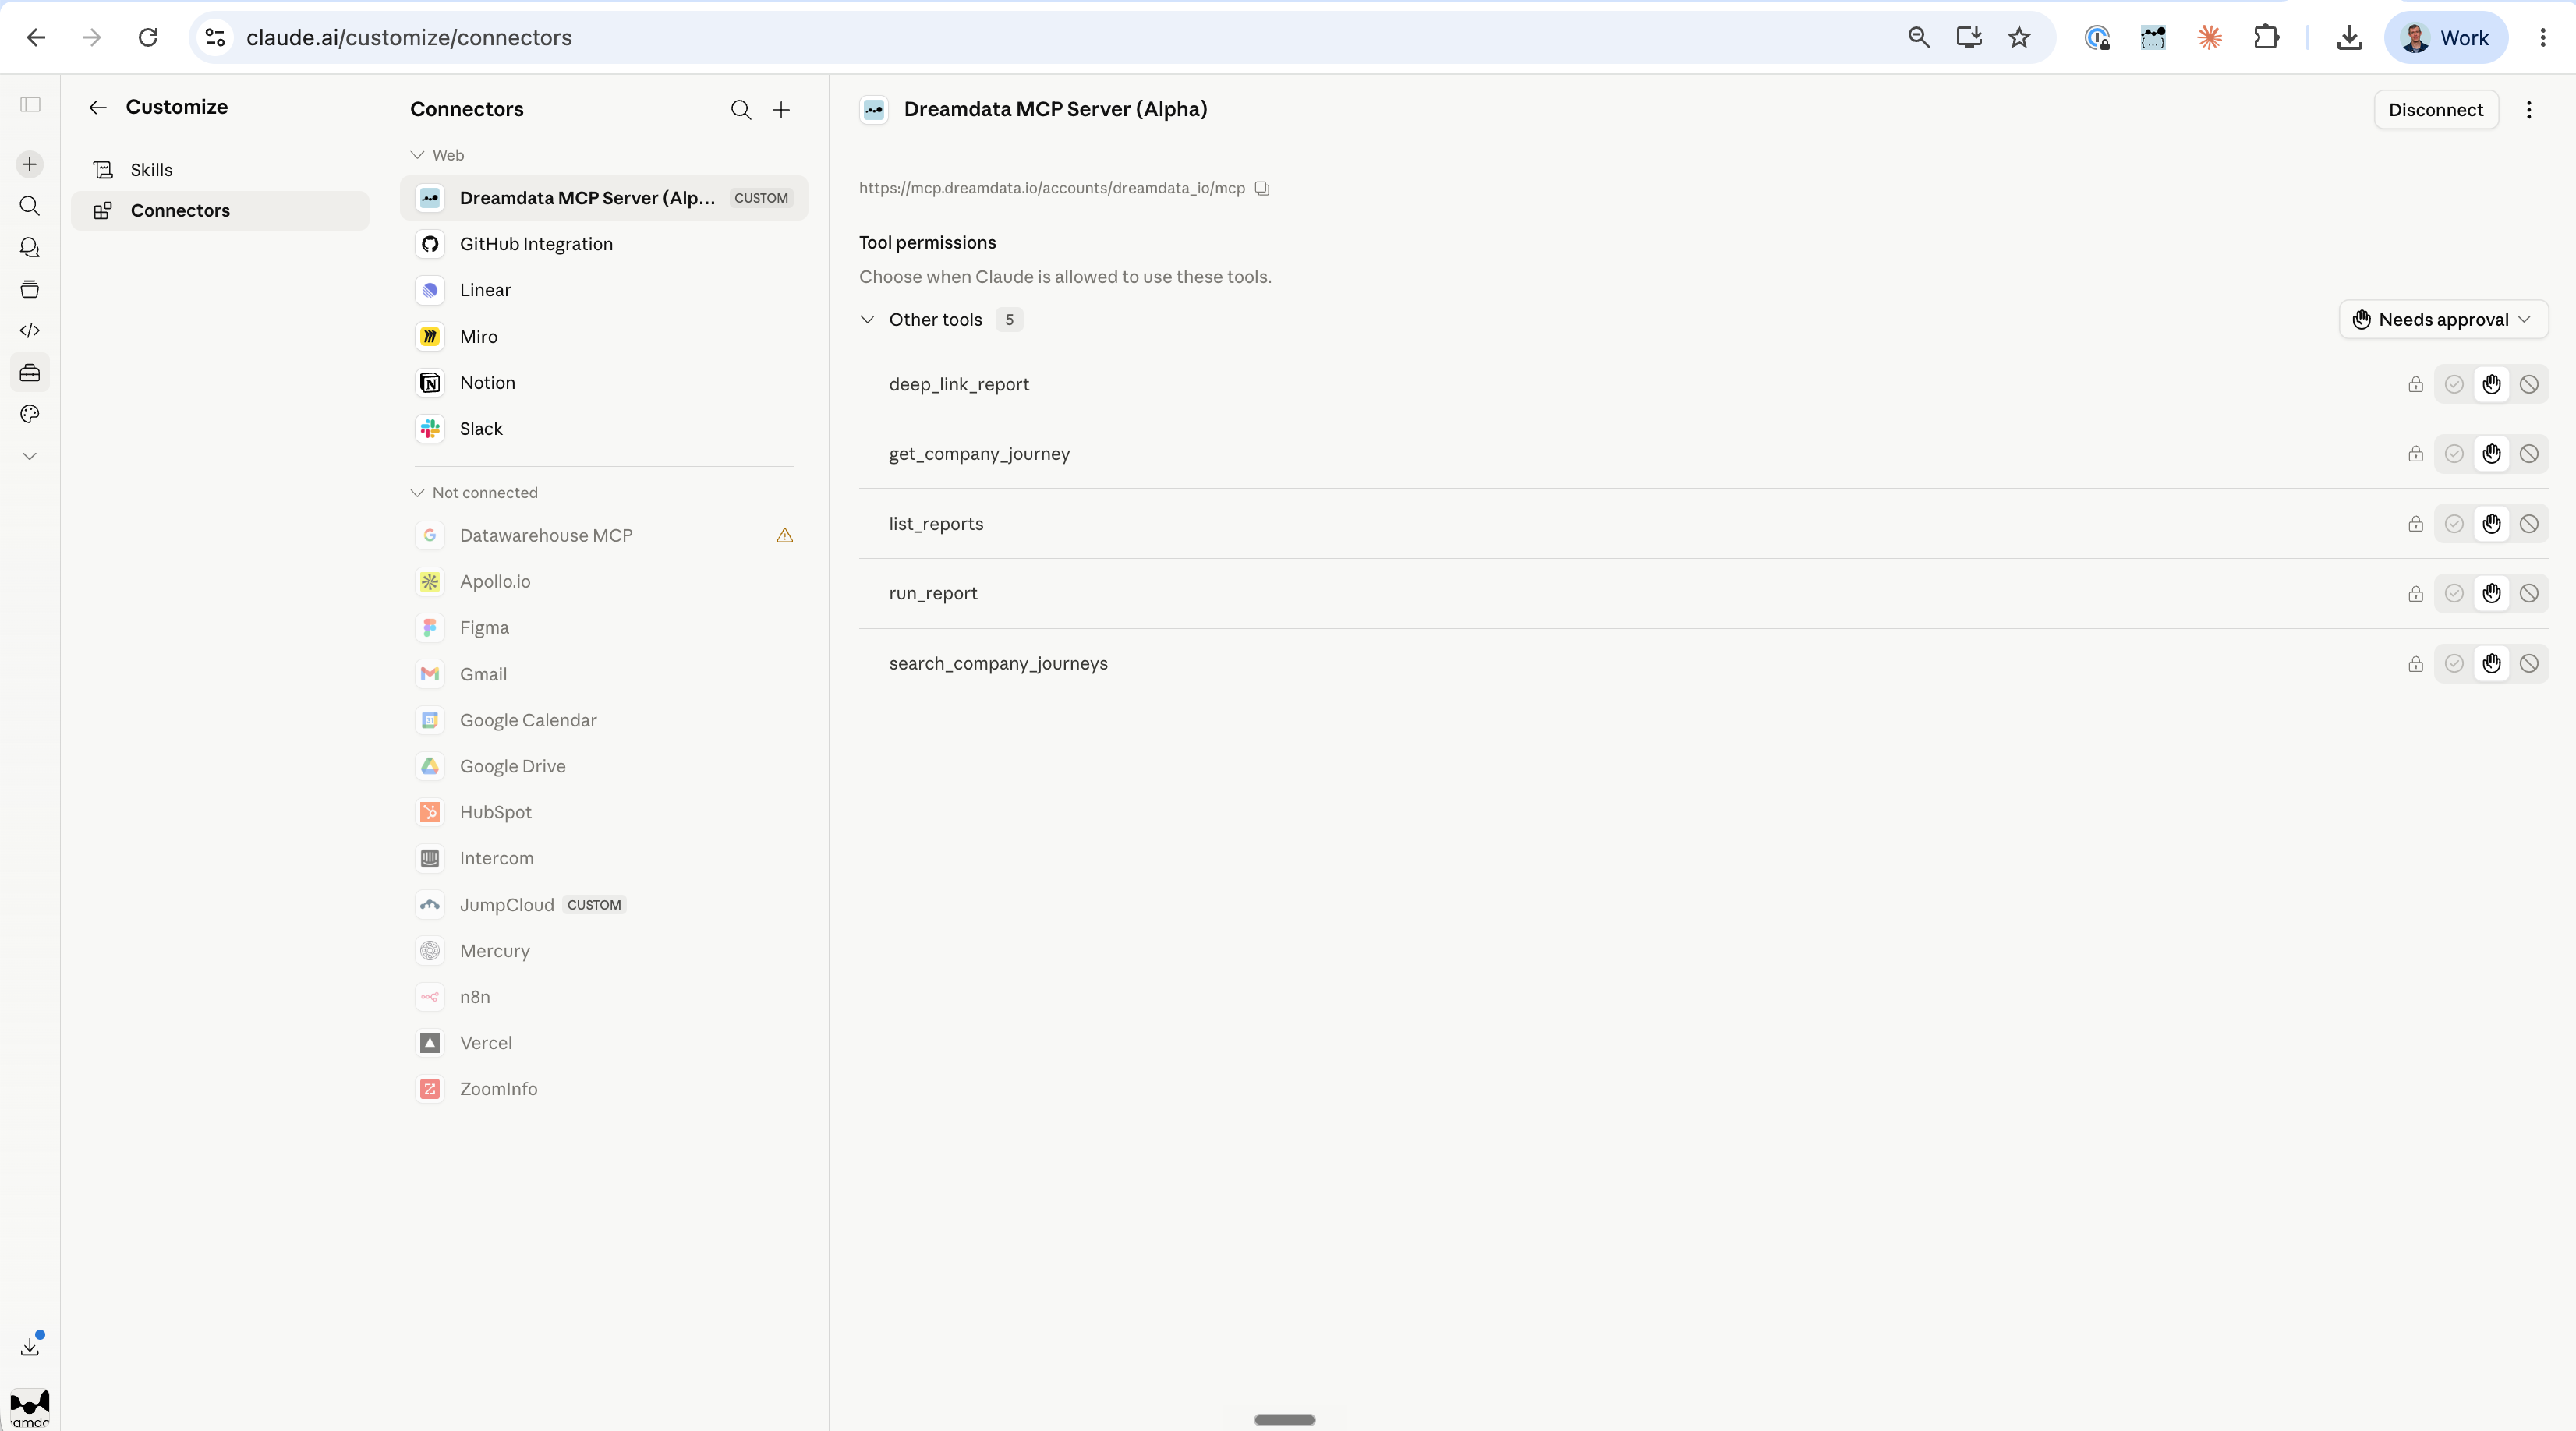The image size is (2576, 1431).
Task: Click lock icon on run_report row
Action: point(2416,594)
